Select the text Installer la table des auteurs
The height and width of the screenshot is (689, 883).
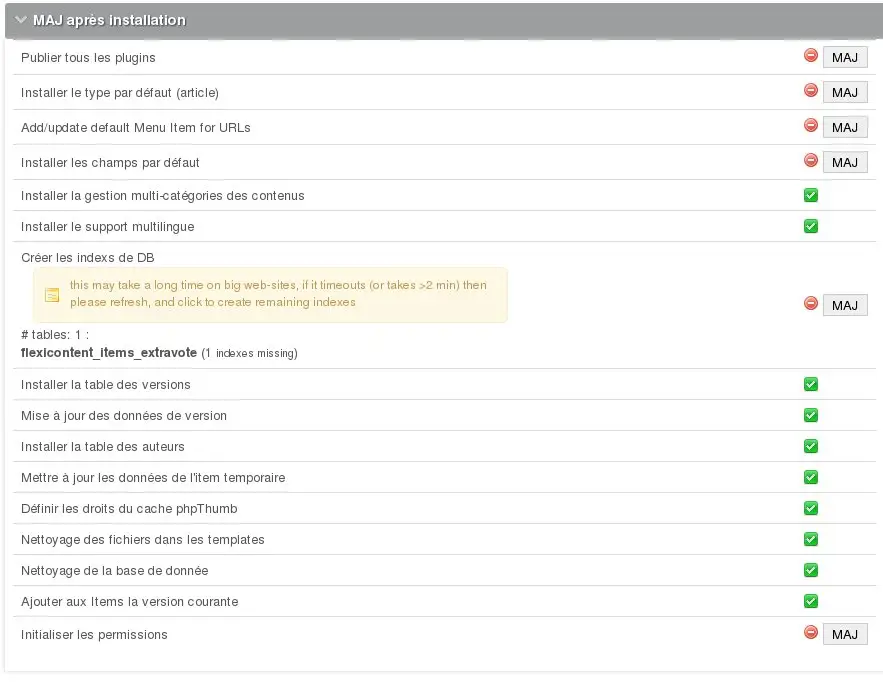[x=102, y=446]
